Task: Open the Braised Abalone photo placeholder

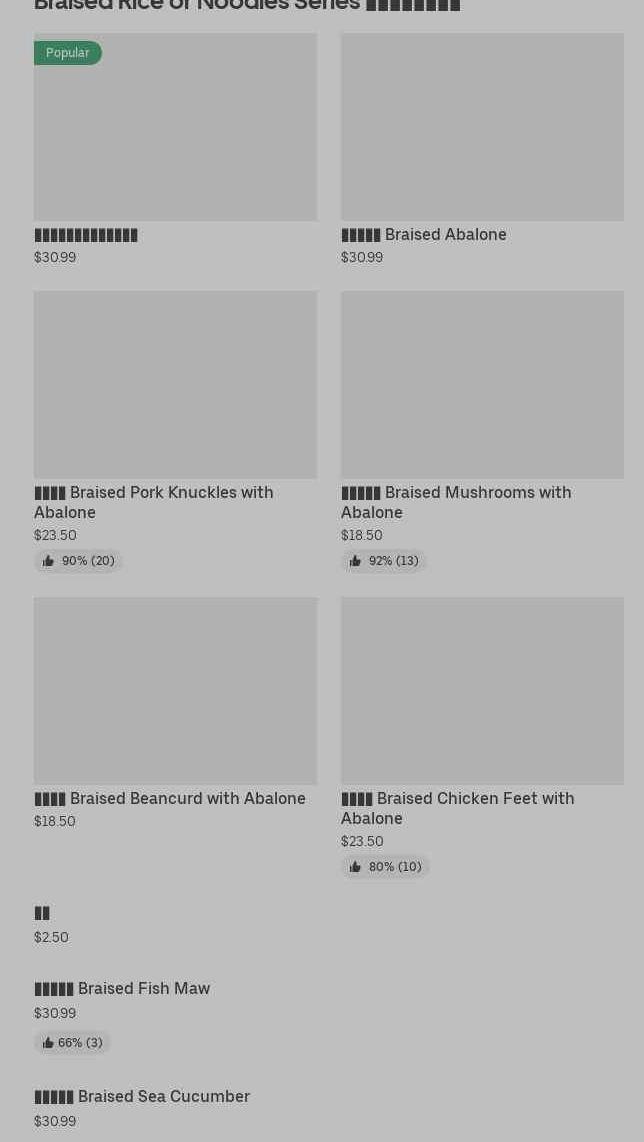Action: tap(482, 127)
